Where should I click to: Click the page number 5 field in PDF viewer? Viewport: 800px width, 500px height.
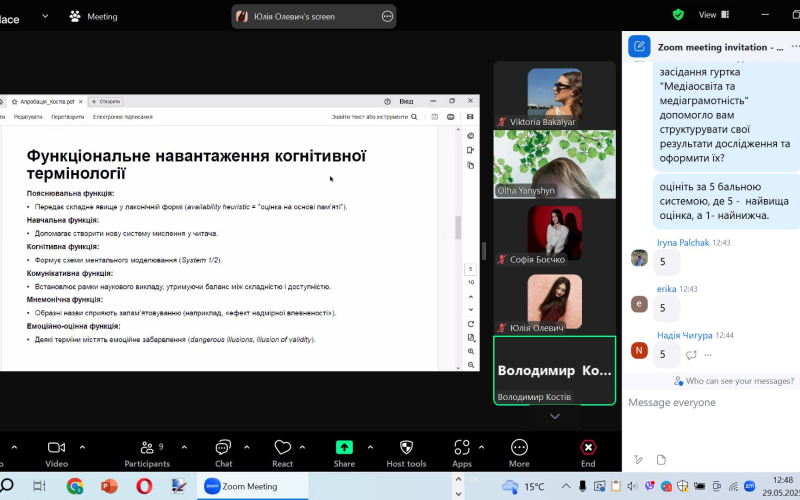point(470,269)
